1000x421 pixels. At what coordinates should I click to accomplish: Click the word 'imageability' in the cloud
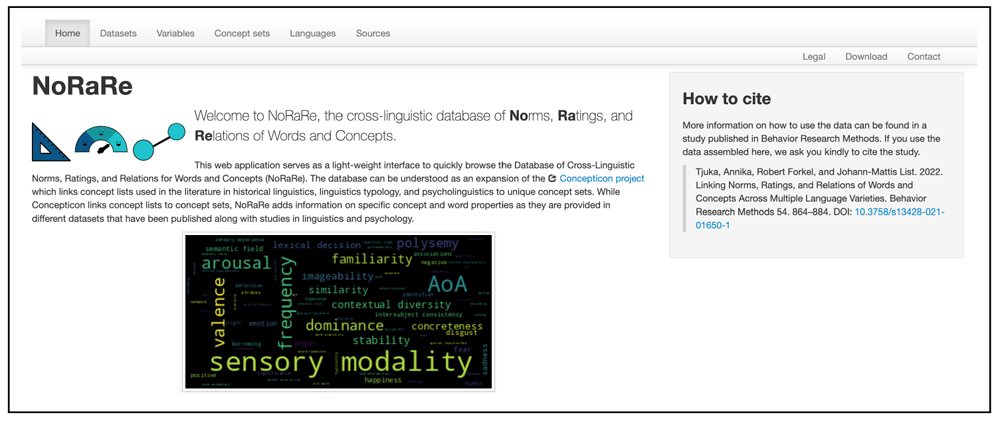point(337,277)
